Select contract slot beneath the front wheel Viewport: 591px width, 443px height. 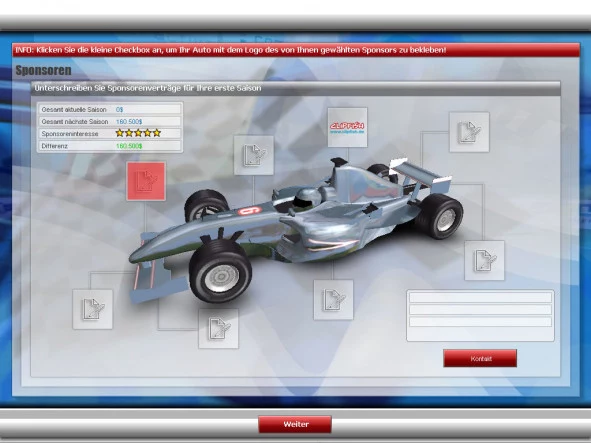point(218,328)
